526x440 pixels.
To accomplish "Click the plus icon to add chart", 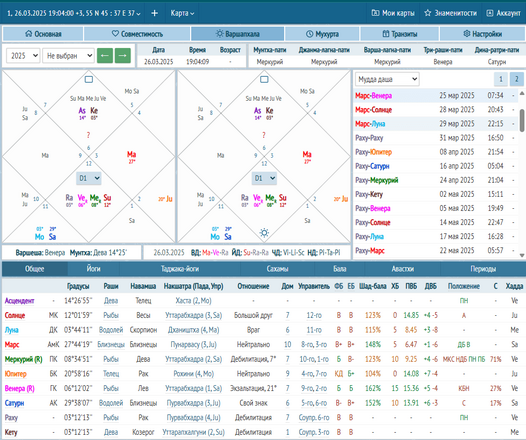I will click(x=154, y=13).
